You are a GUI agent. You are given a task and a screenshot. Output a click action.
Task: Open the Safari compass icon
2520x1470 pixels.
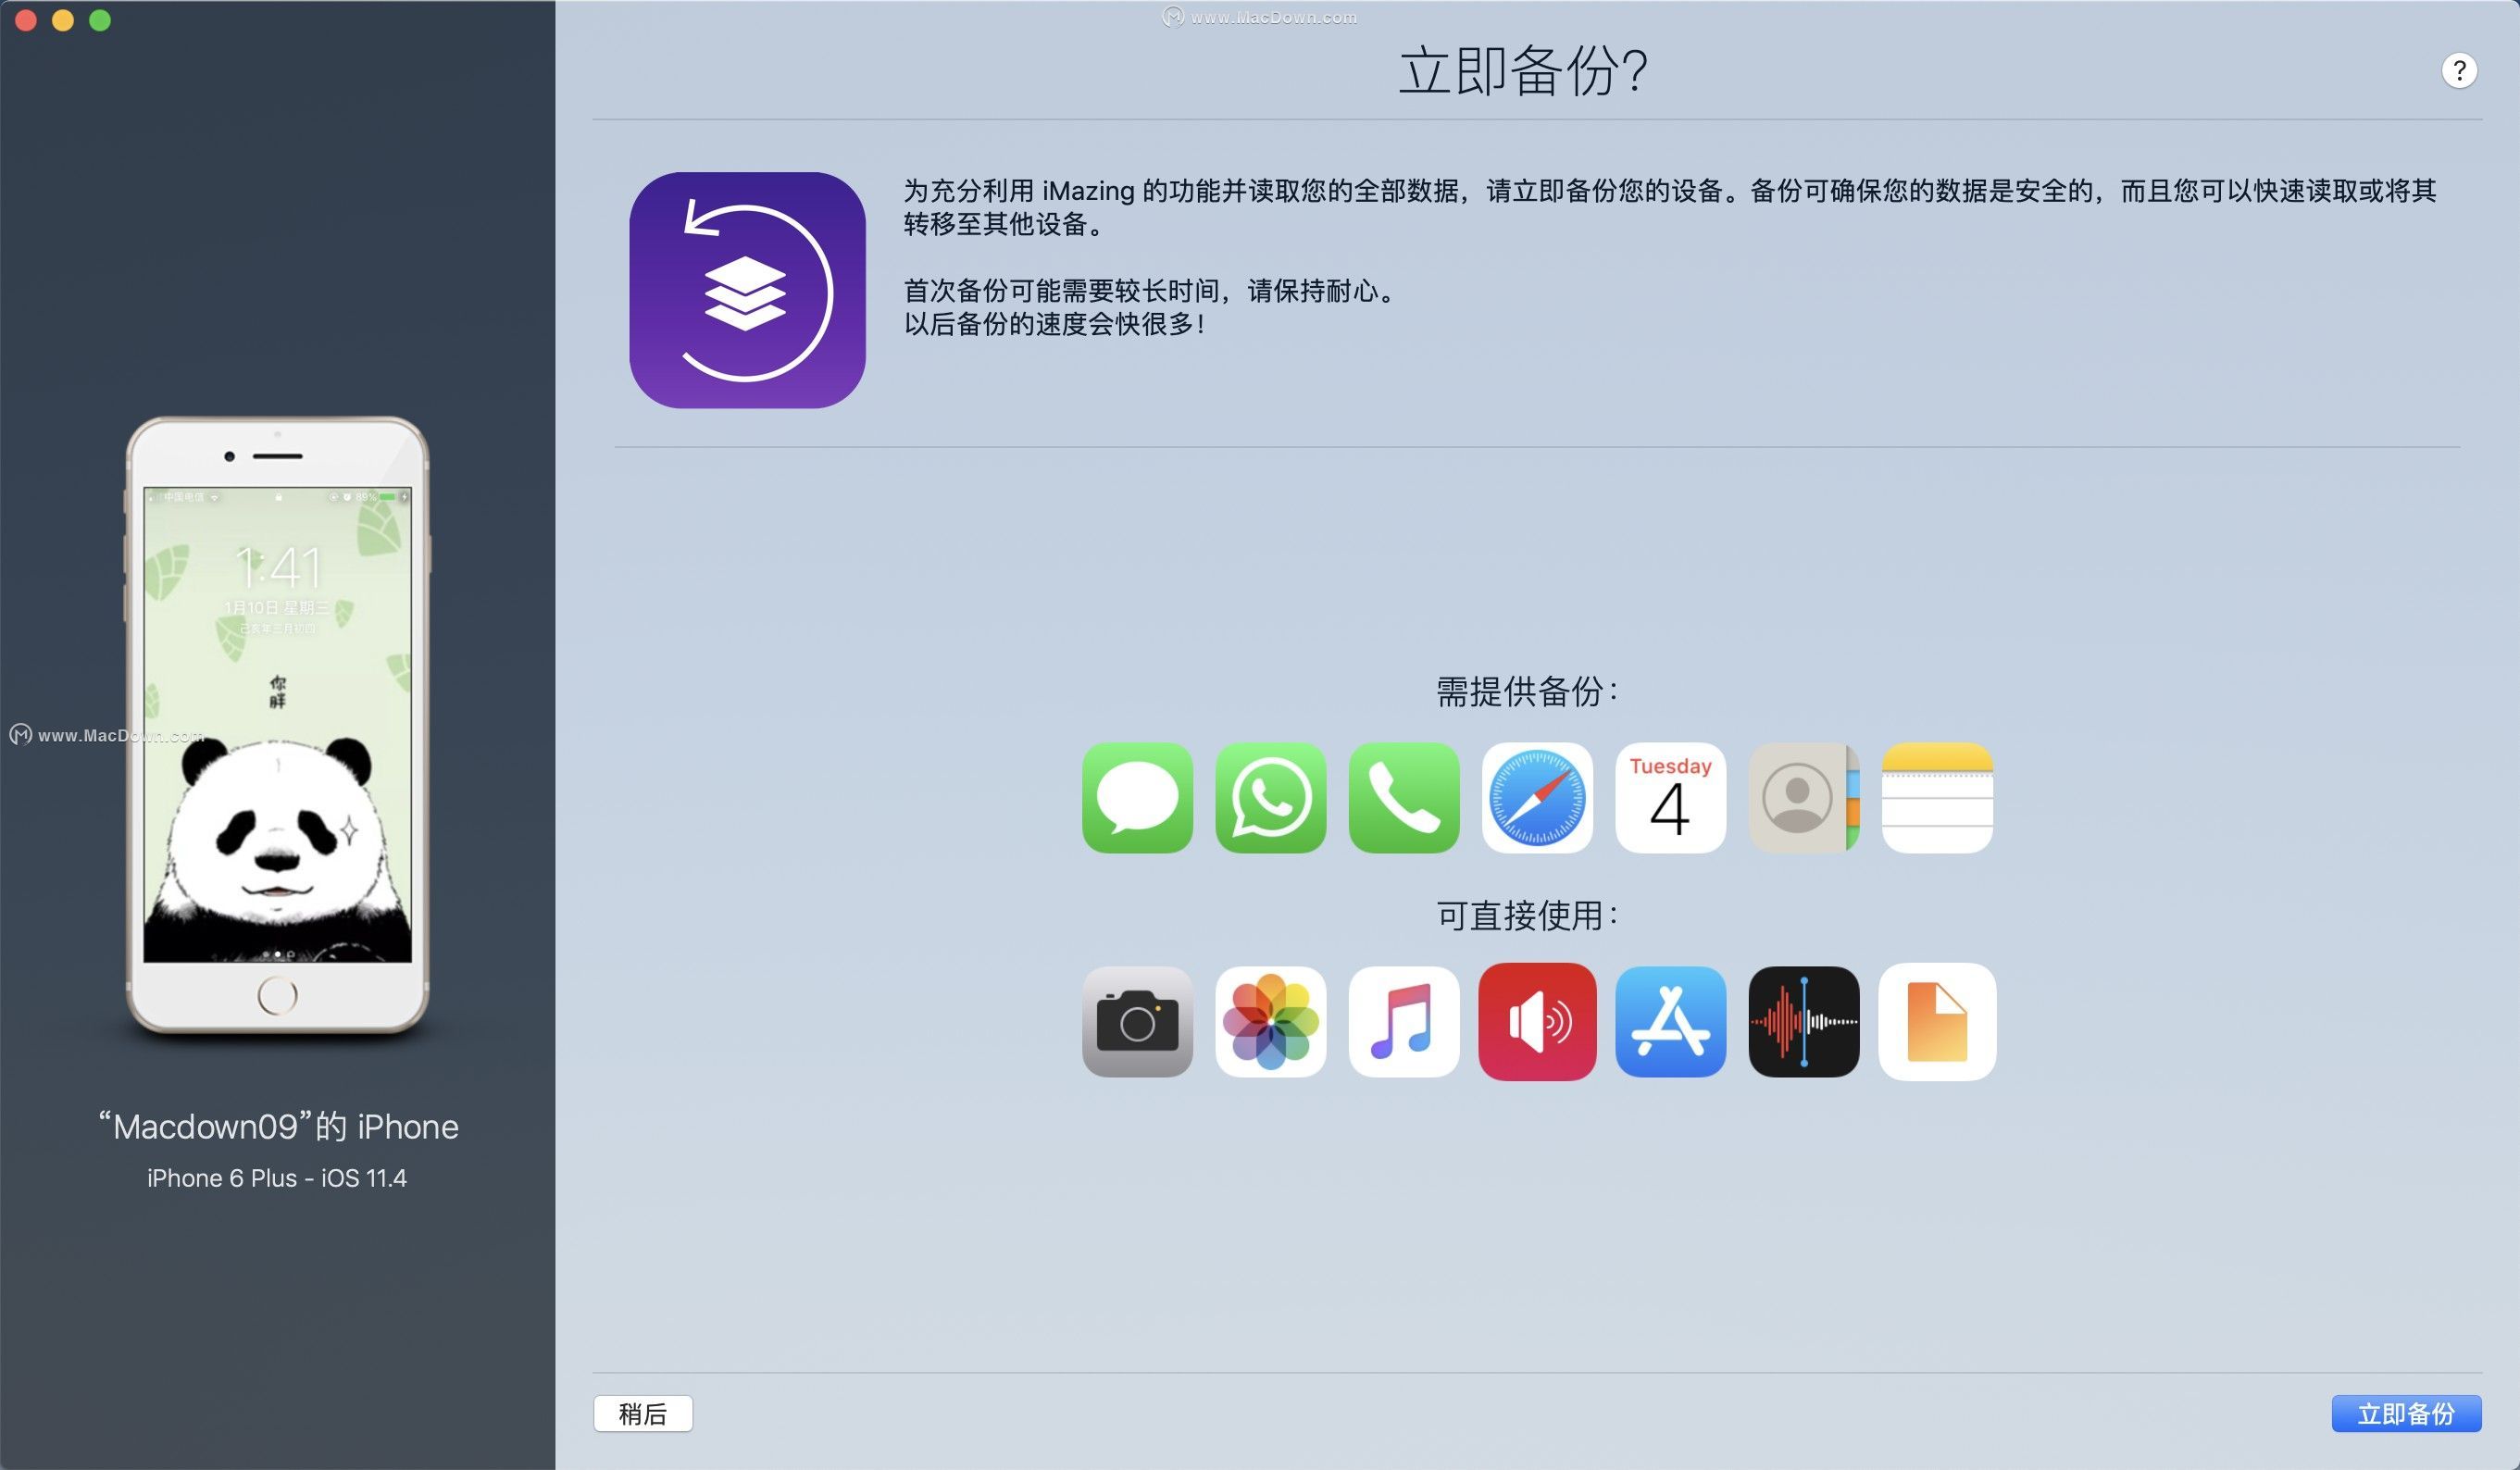1537,797
